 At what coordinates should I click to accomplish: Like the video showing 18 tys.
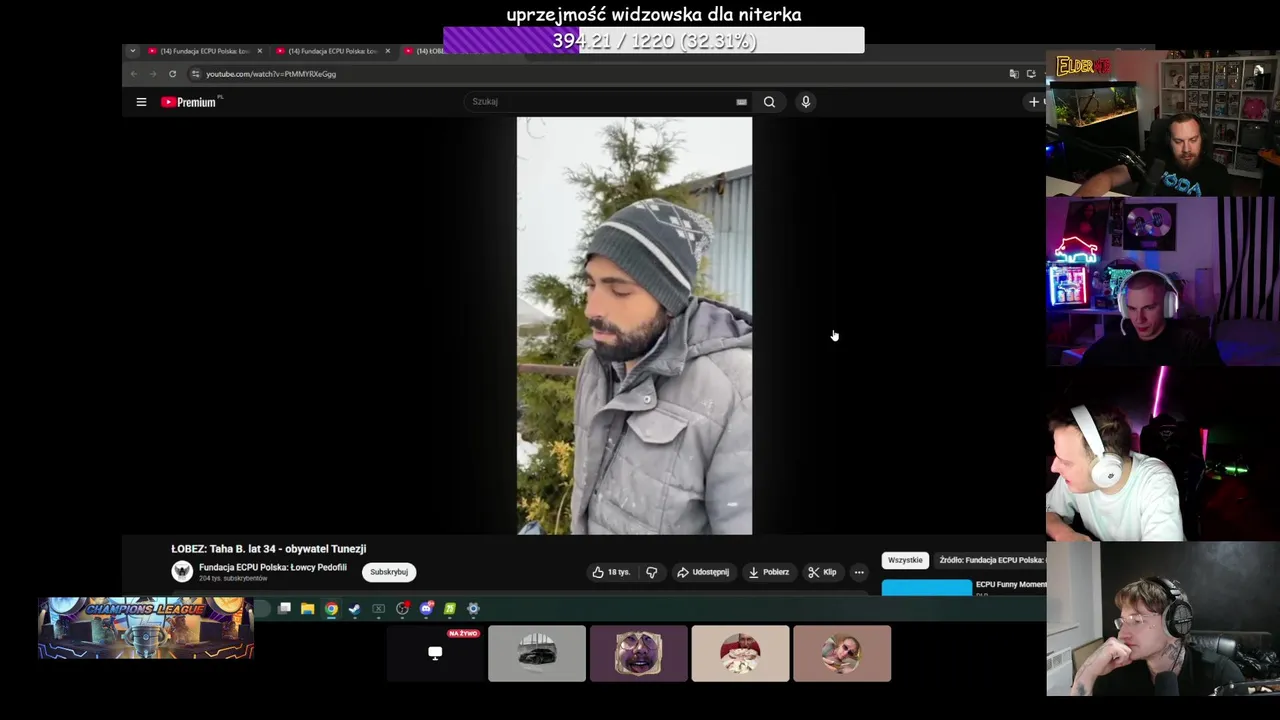click(x=611, y=572)
